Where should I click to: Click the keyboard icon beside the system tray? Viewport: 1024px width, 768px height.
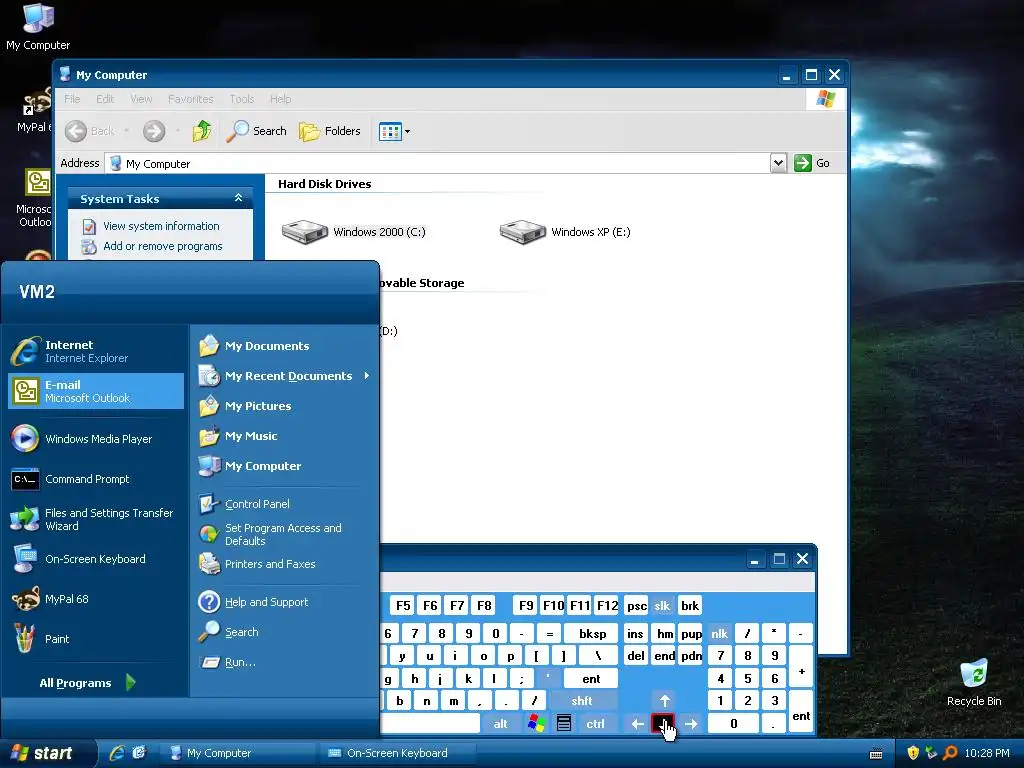tap(876, 754)
